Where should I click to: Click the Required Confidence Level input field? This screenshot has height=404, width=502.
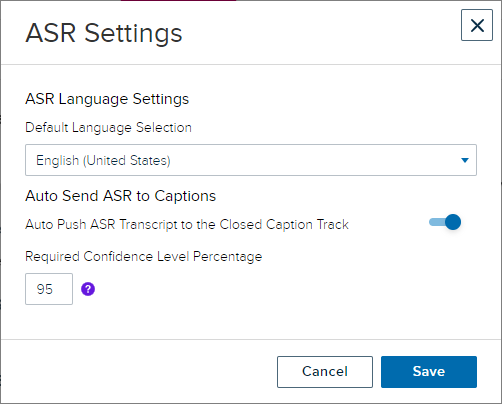point(49,289)
